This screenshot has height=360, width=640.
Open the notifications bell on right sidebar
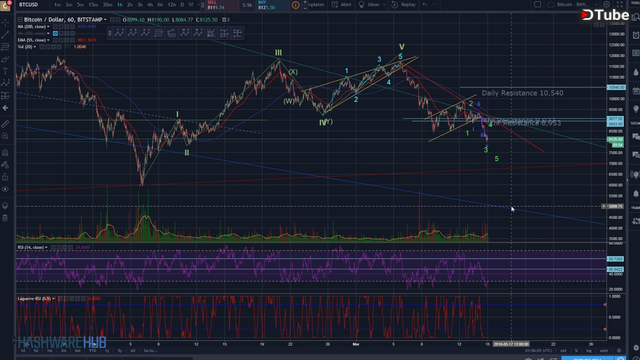[x=636, y=193]
